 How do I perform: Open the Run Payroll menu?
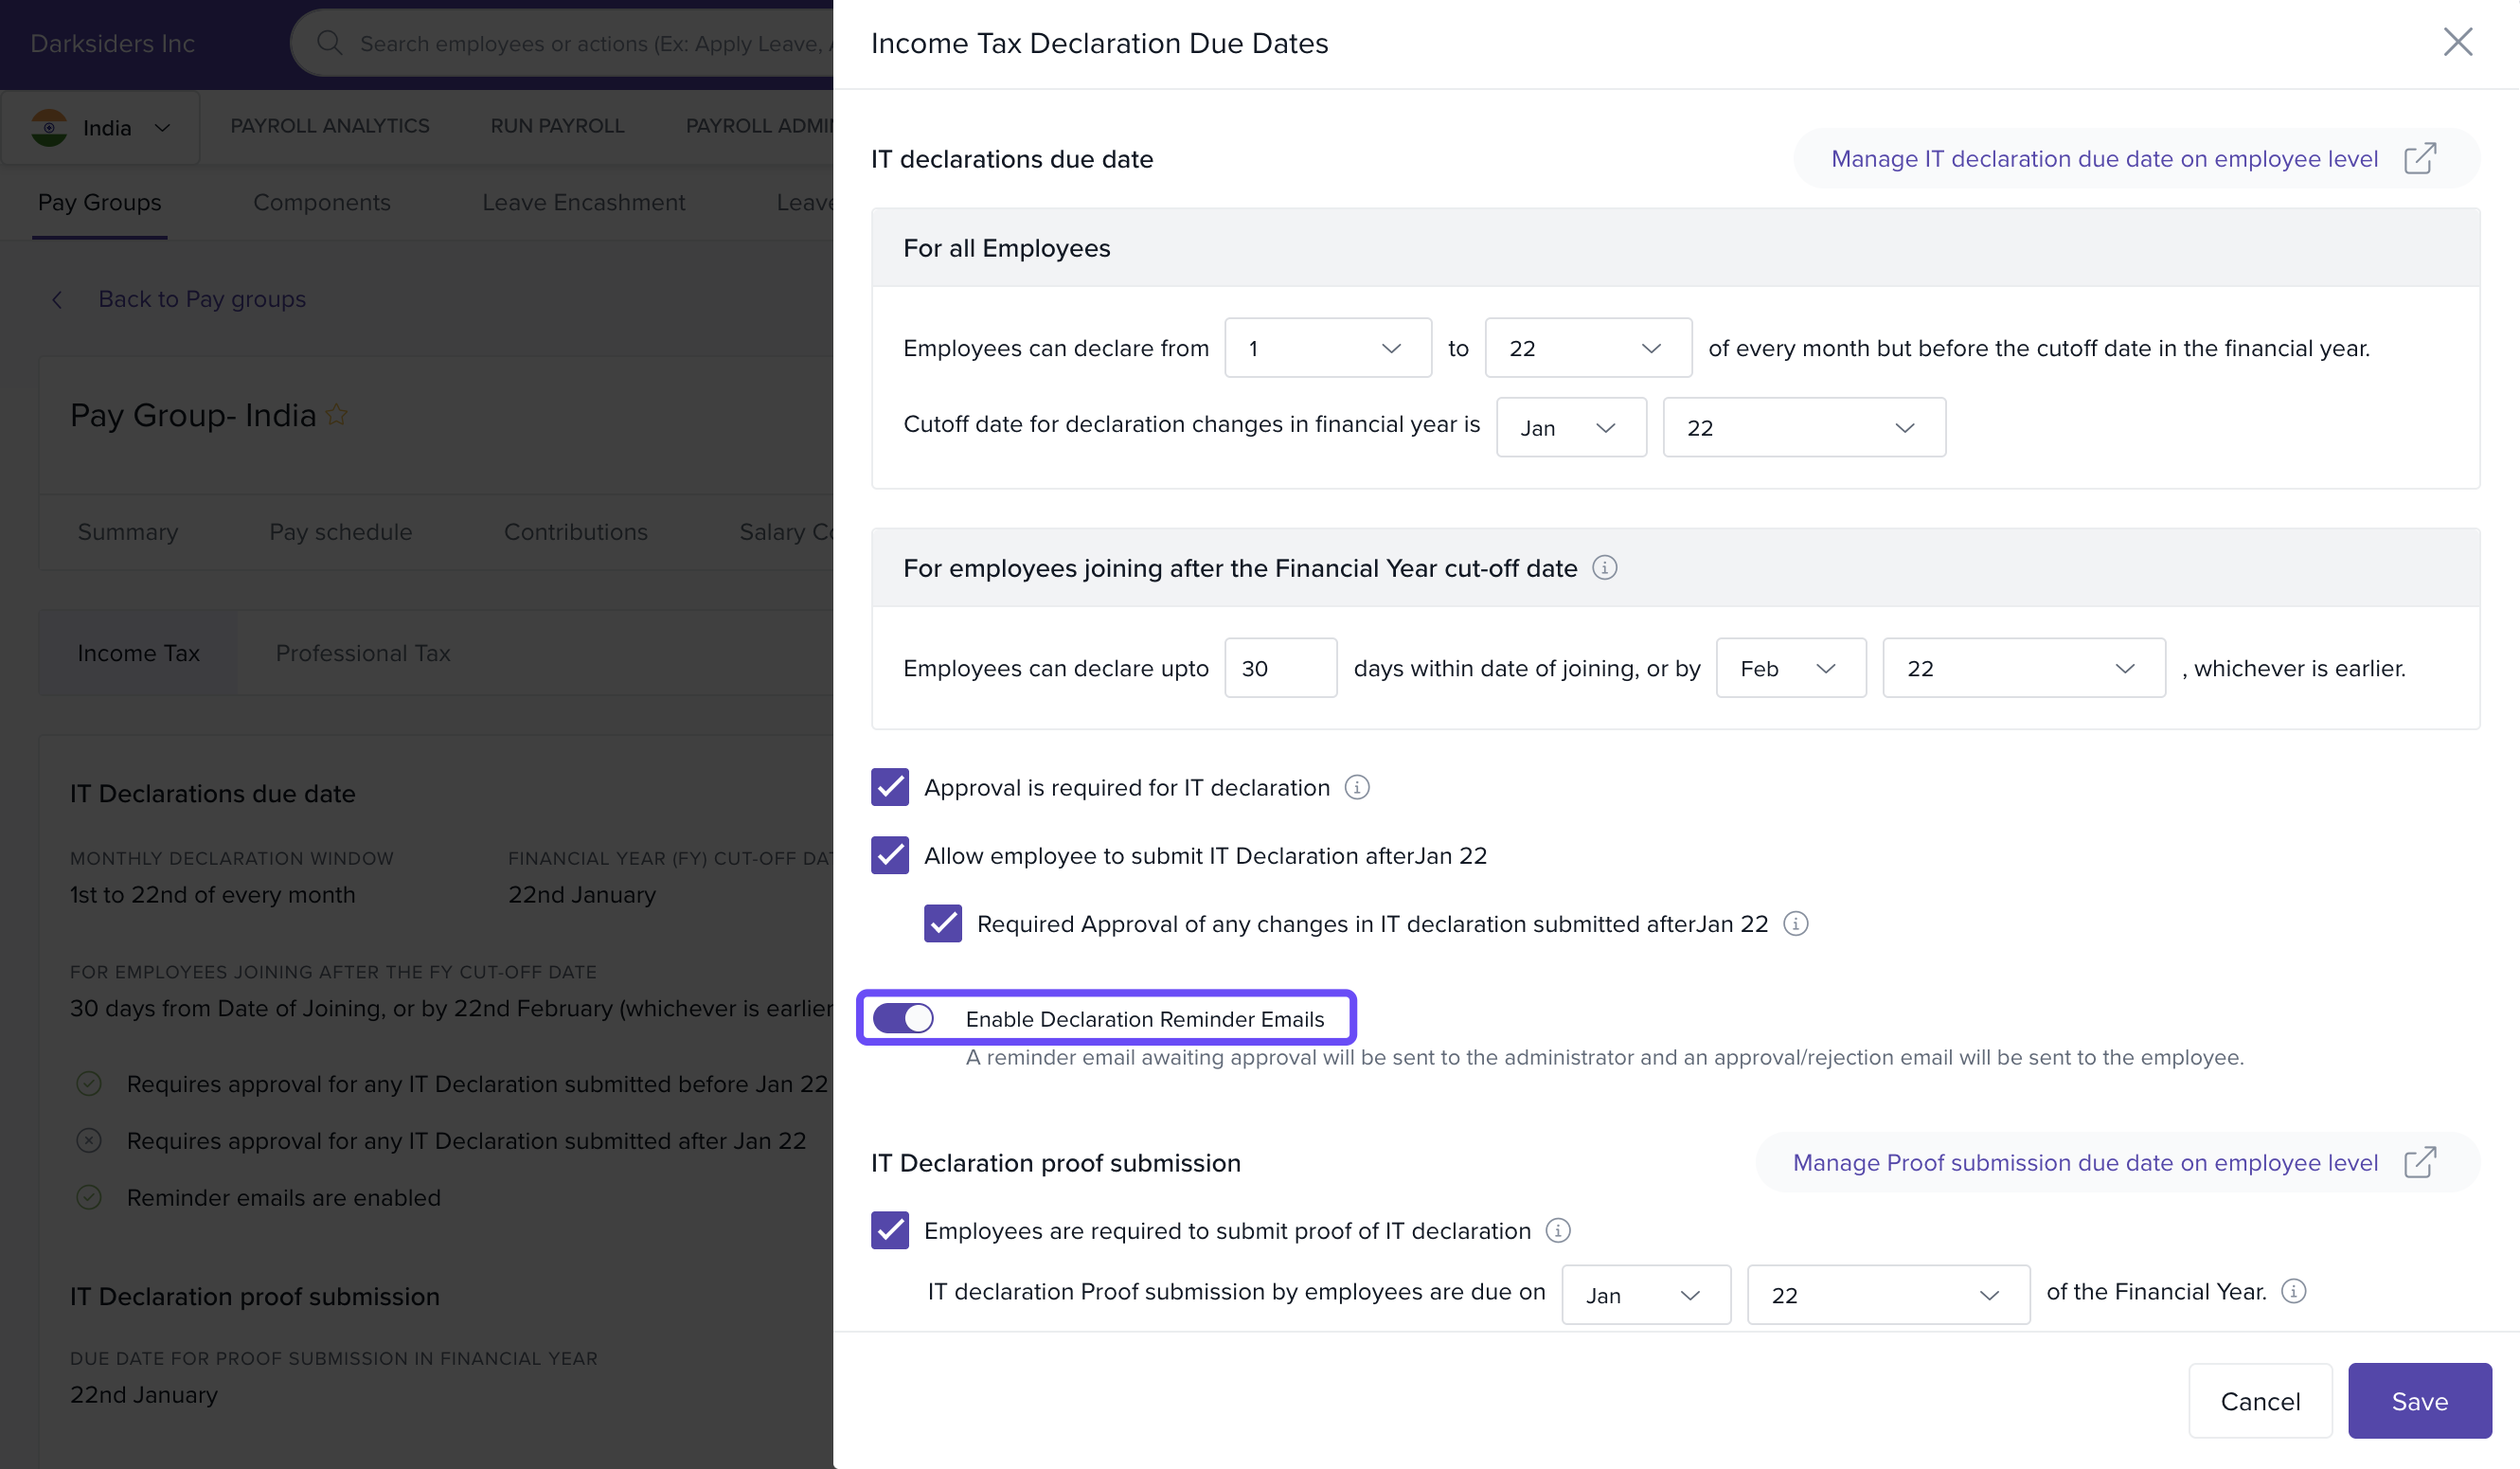pos(557,126)
